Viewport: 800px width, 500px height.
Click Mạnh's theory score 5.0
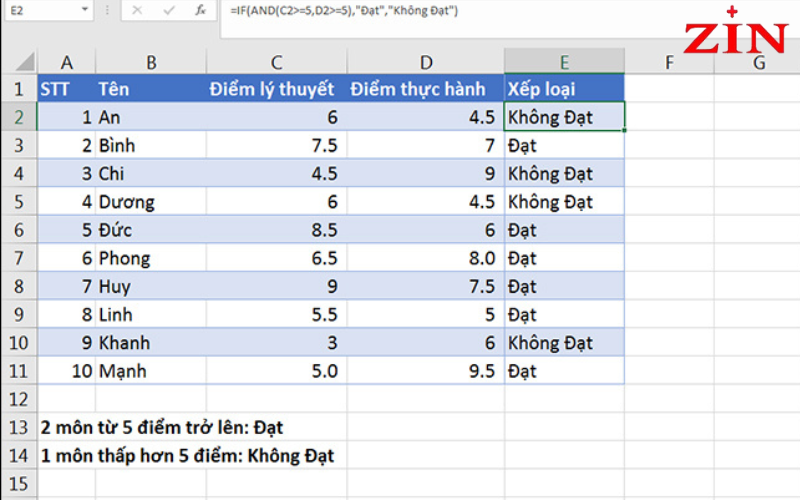coord(277,370)
